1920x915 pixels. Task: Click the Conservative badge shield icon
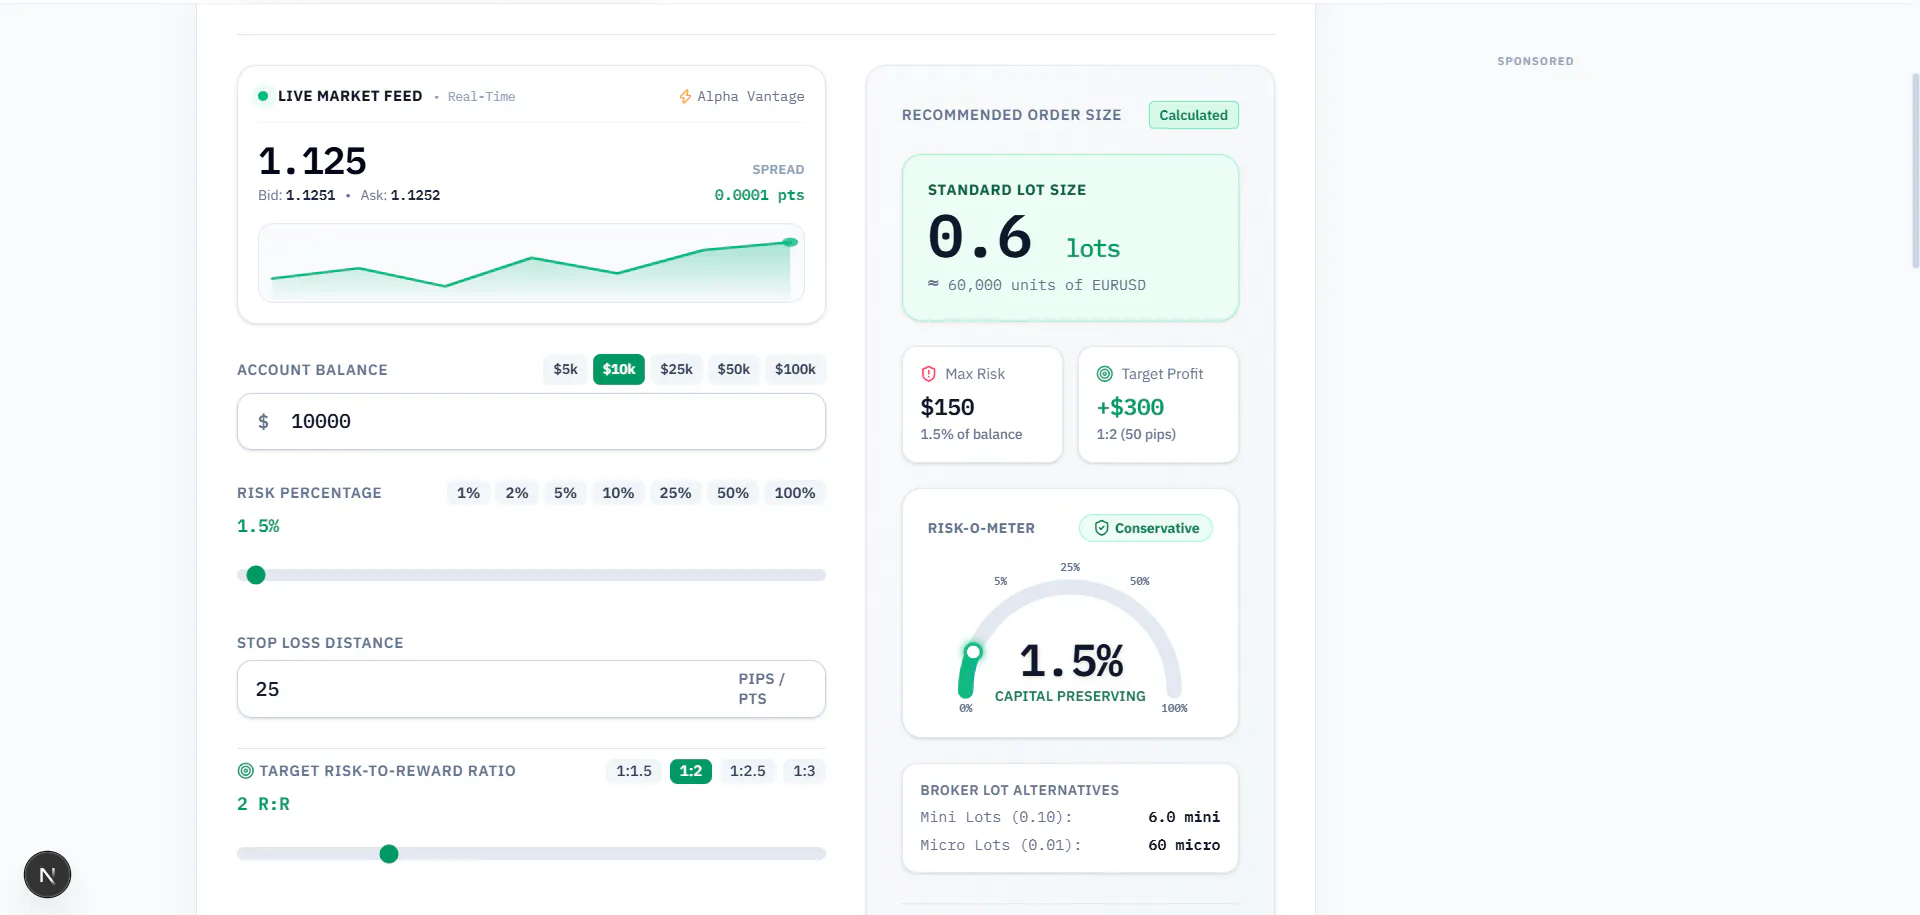pyautogui.click(x=1101, y=528)
